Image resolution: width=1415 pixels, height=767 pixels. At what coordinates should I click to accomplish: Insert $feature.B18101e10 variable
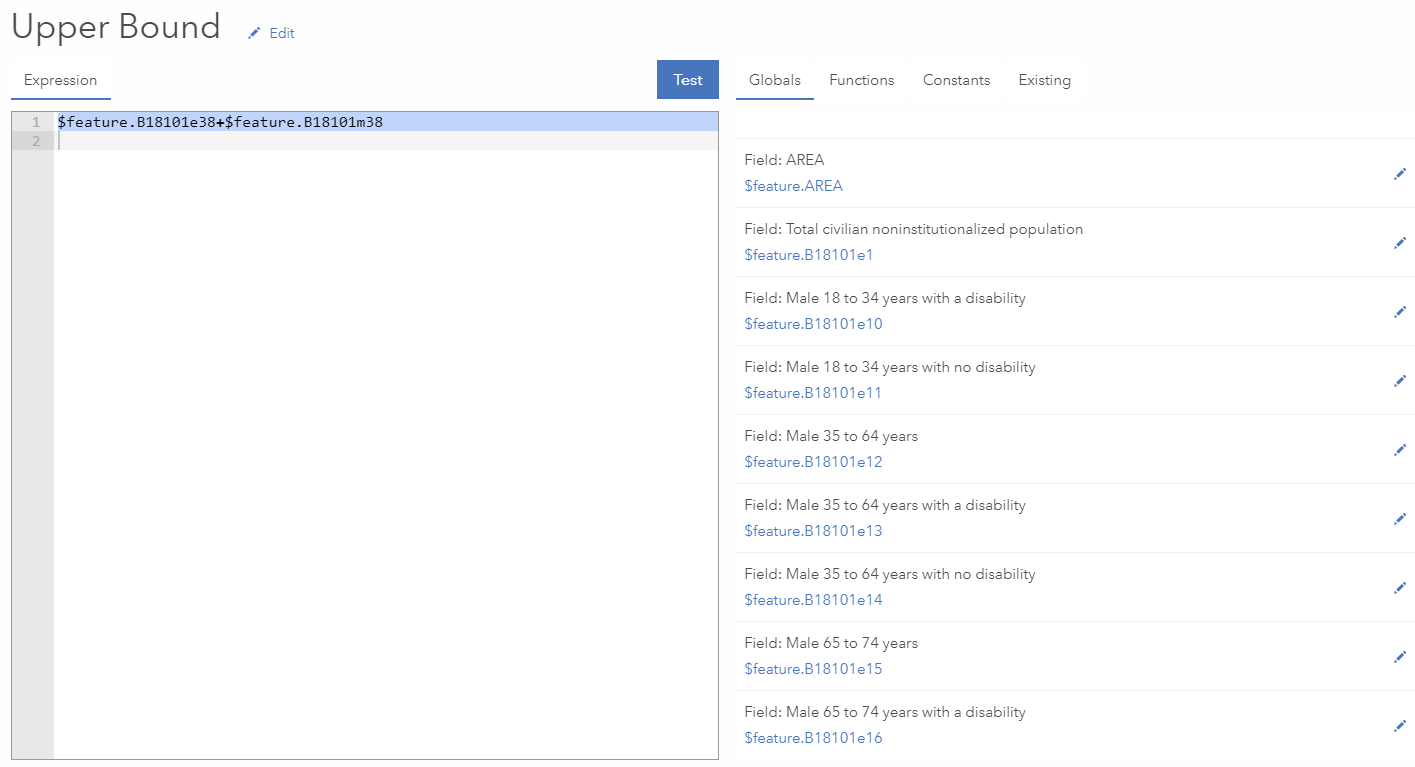pyautogui.click(x=813, y=324)
